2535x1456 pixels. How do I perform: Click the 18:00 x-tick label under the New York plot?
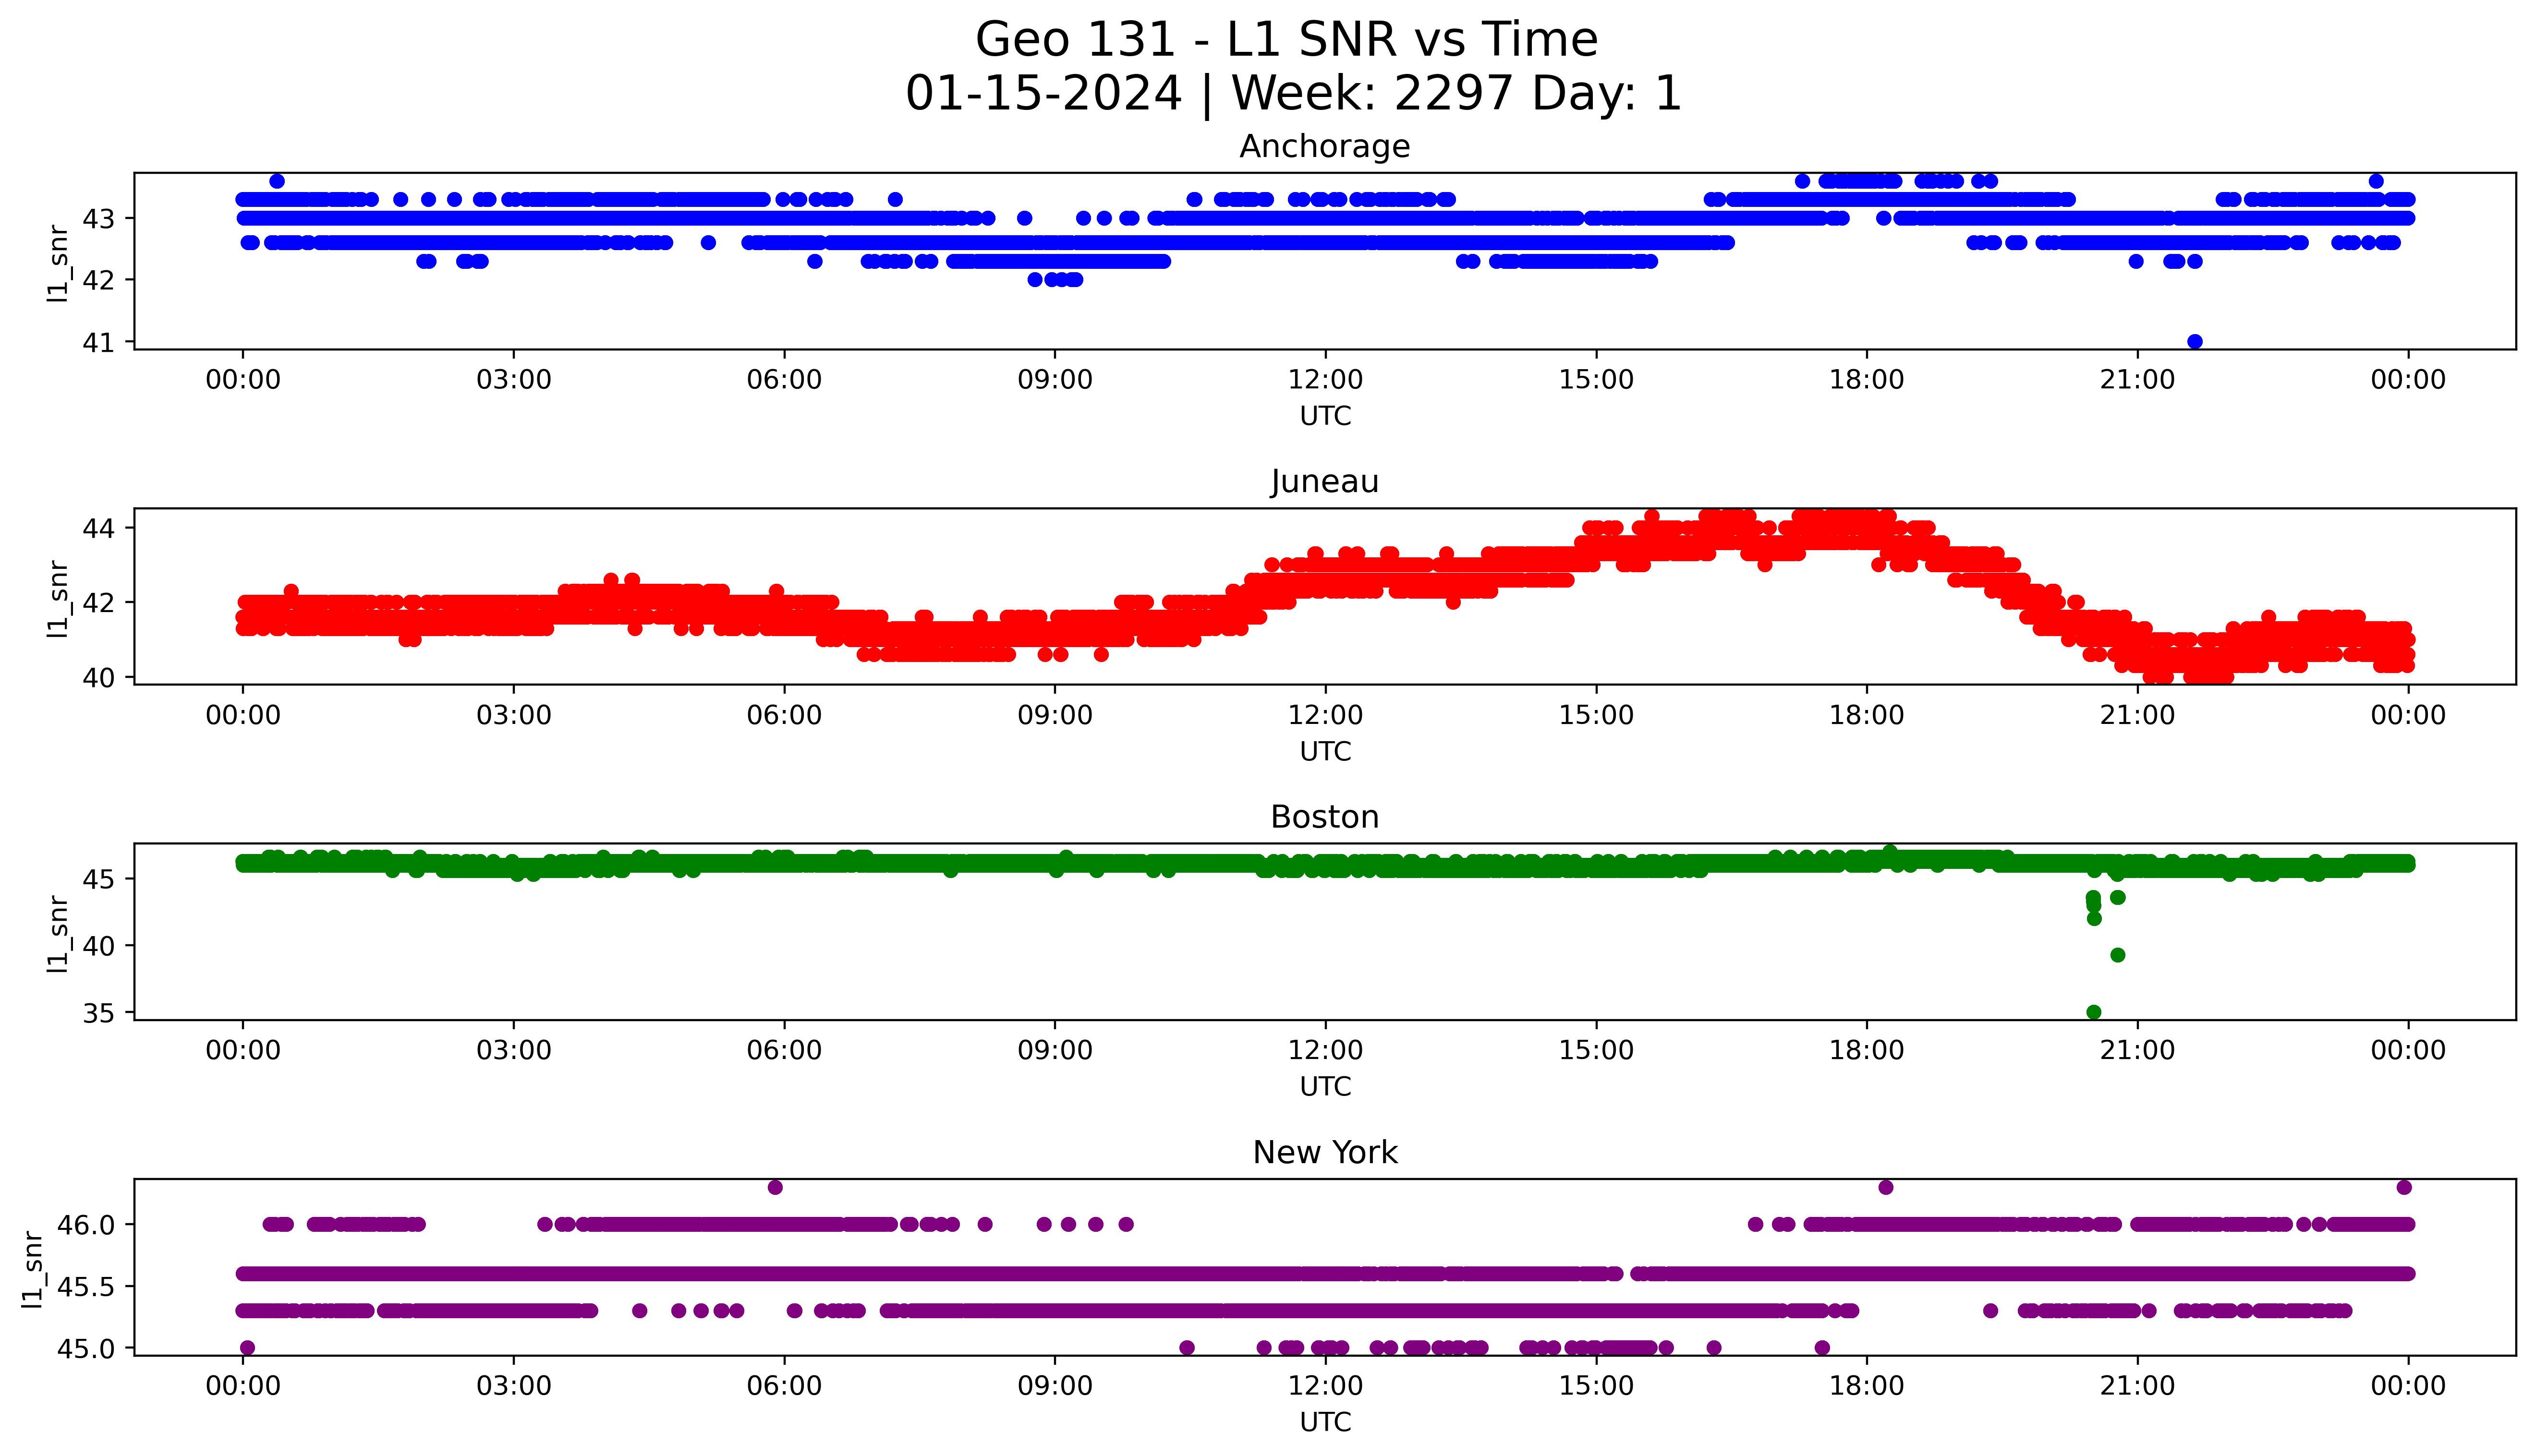pyautogui.click(x=1867, y=1386)
